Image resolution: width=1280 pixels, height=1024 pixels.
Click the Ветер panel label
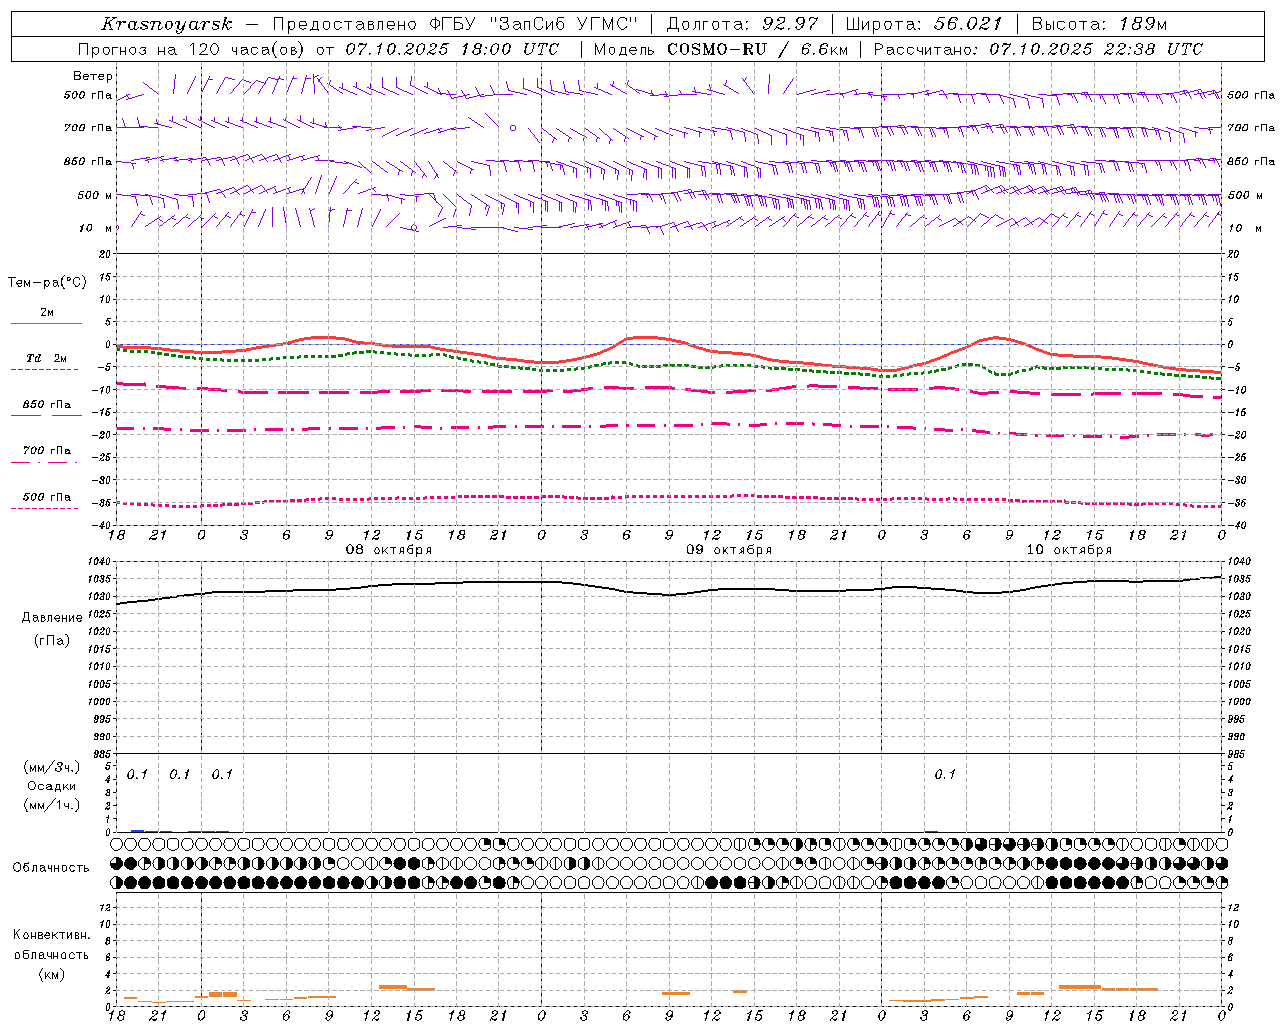93,76
